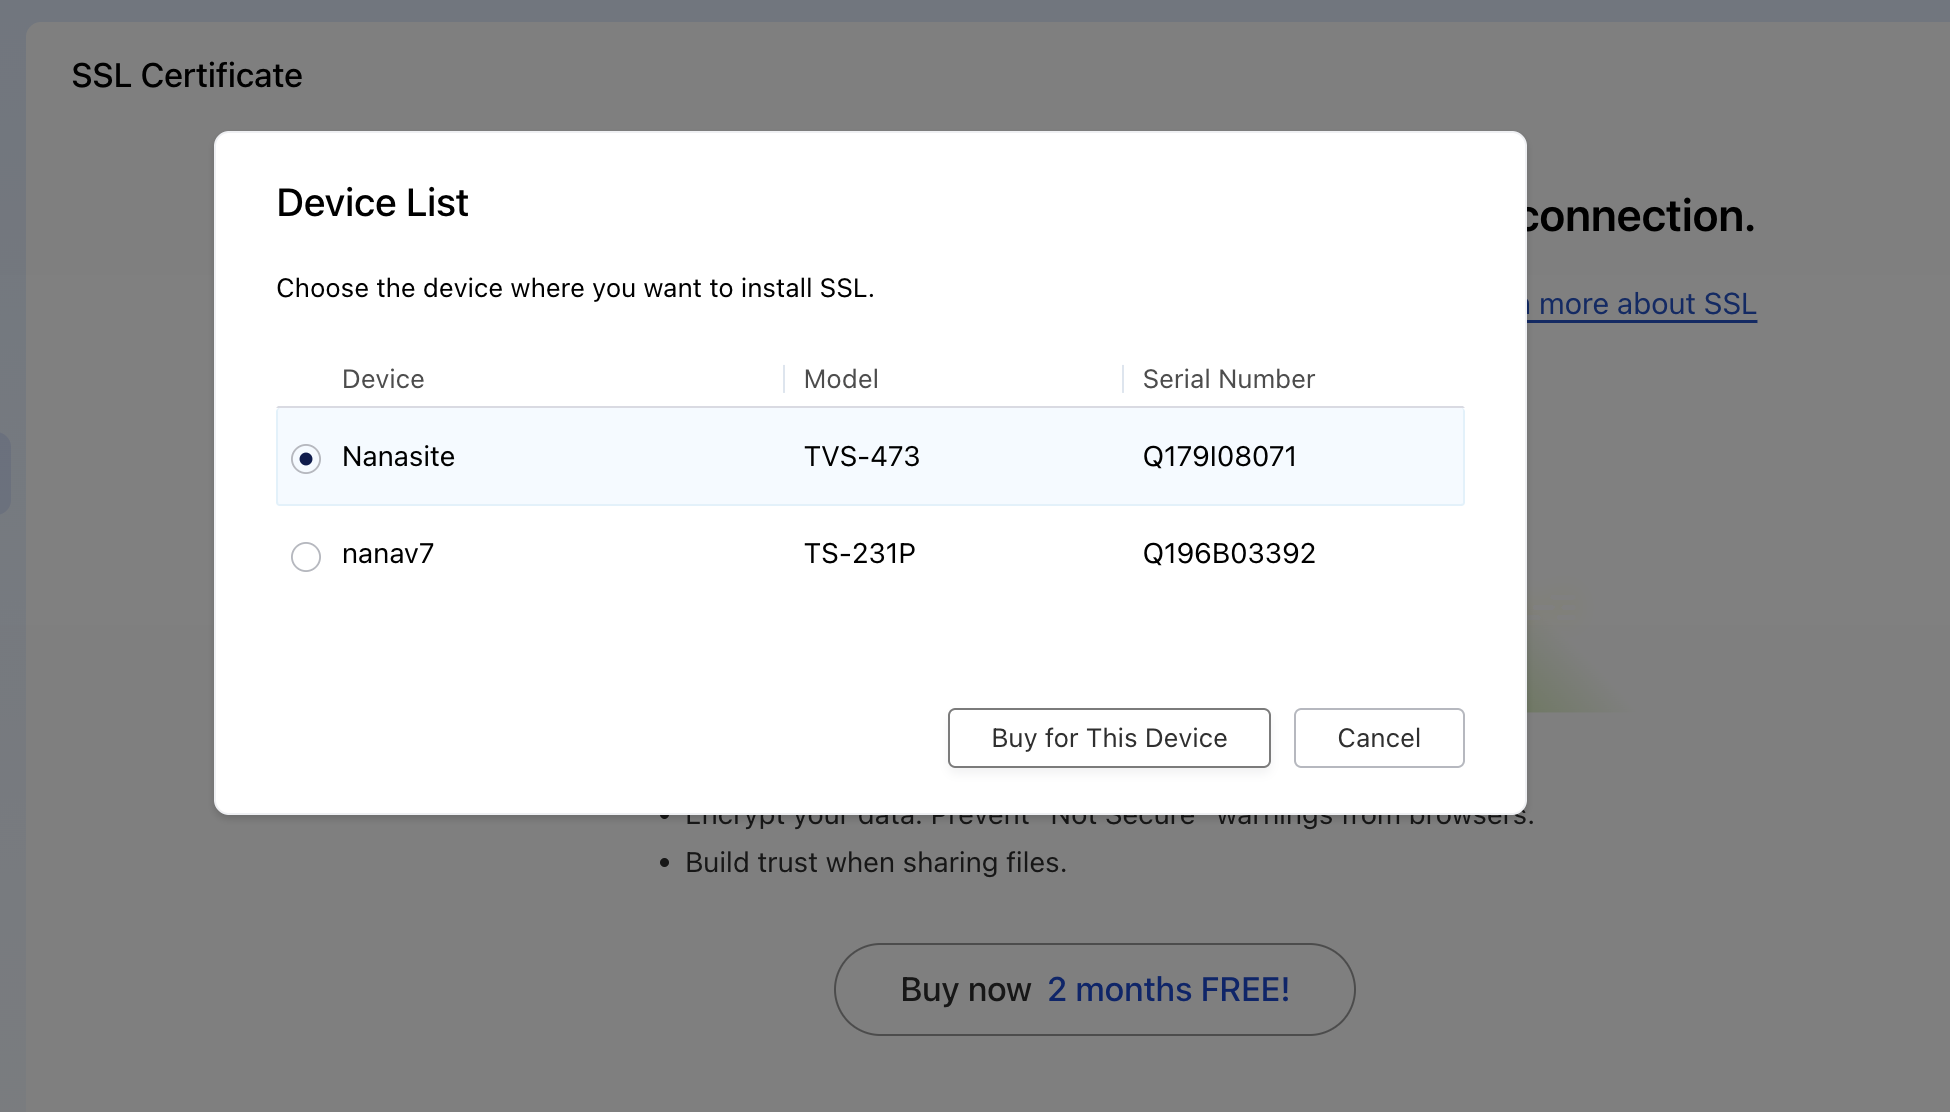Open the more about SSL link
The image size is (1950, 1112).
pos(1646,304)
